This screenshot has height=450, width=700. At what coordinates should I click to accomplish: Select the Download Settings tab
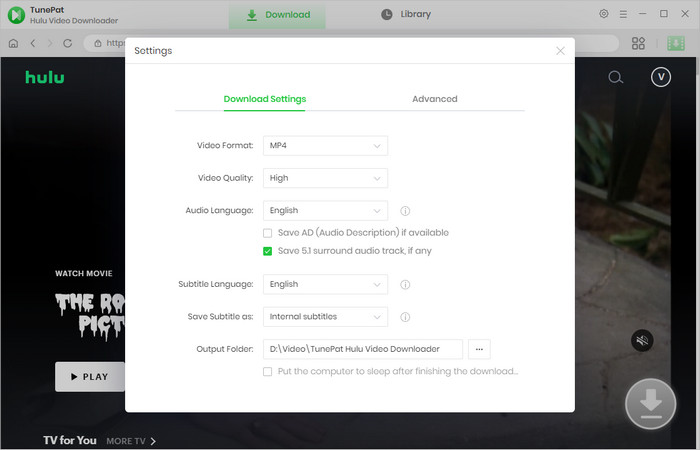coord(265,99)
